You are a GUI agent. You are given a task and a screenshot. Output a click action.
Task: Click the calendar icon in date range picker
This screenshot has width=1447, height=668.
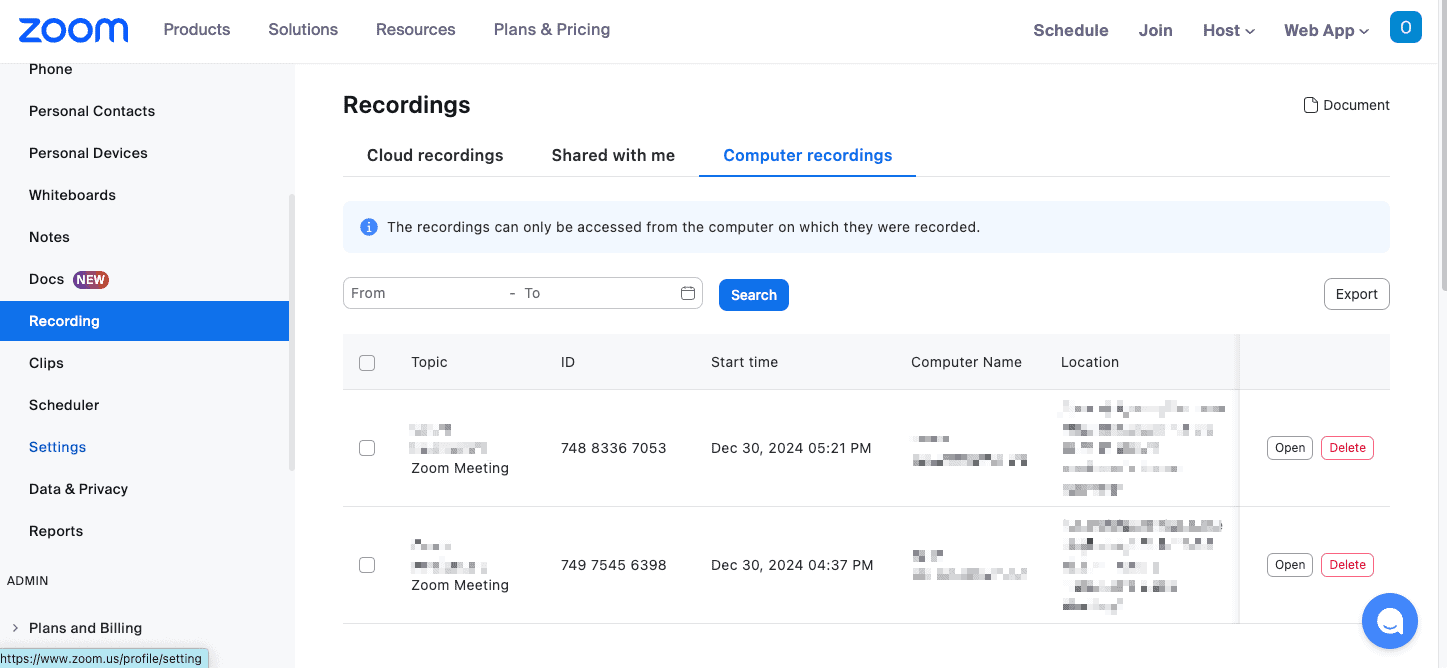688,293
